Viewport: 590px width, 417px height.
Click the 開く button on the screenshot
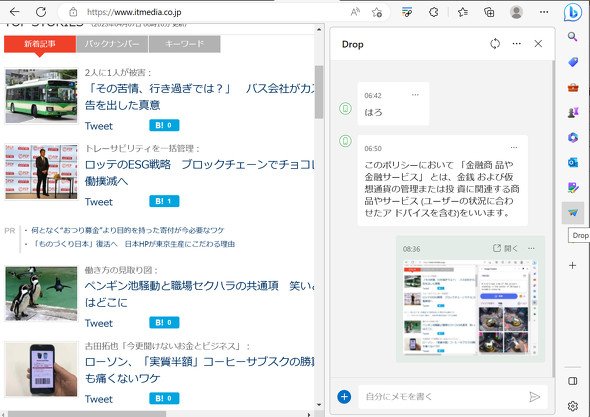point(505,248)
